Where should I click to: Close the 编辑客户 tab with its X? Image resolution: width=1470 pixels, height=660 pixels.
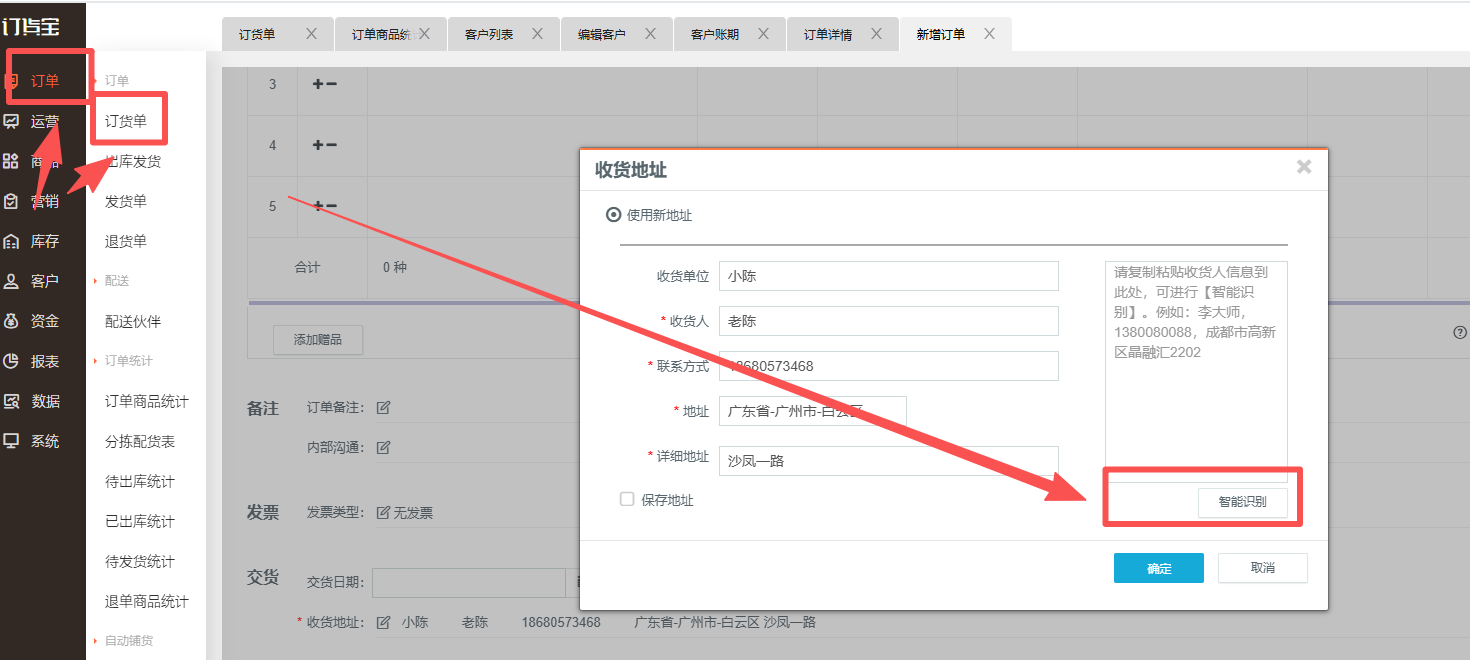pyautogui.click(x=650, y=33)
